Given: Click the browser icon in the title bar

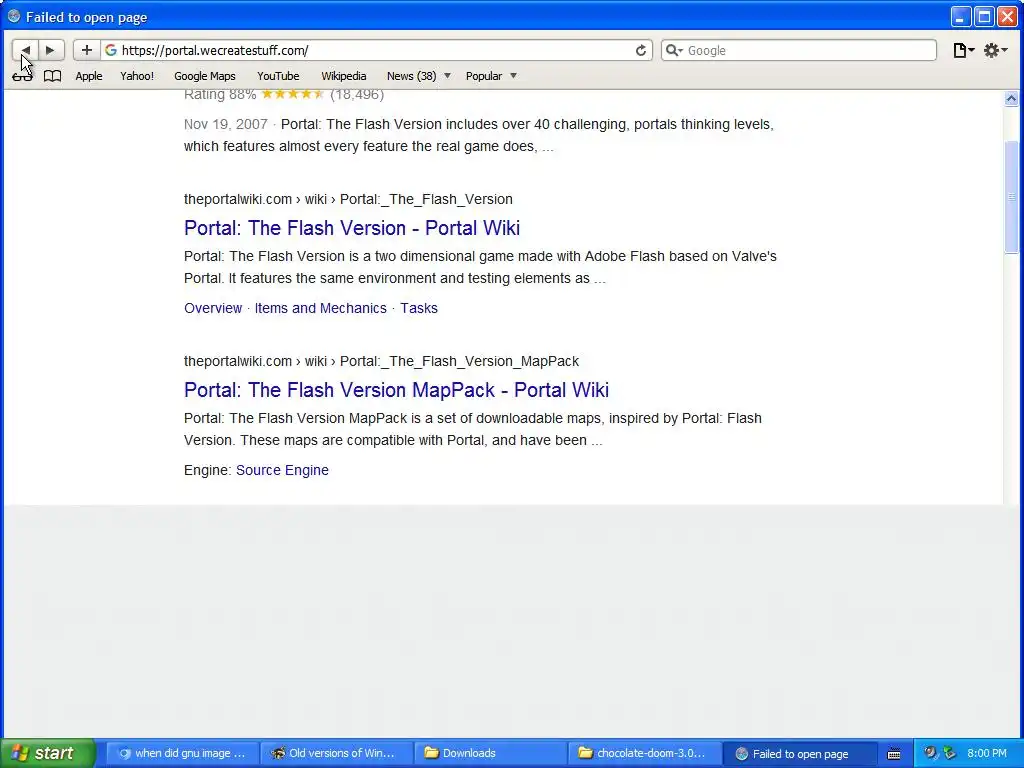Looking at the screenshot, I should pos(14,16).
